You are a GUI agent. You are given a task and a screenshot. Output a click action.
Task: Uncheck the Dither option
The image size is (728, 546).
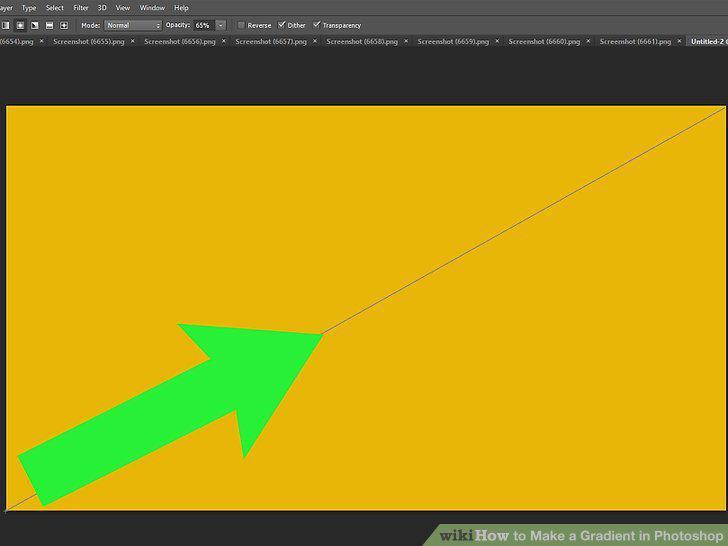tap(281, 25)
